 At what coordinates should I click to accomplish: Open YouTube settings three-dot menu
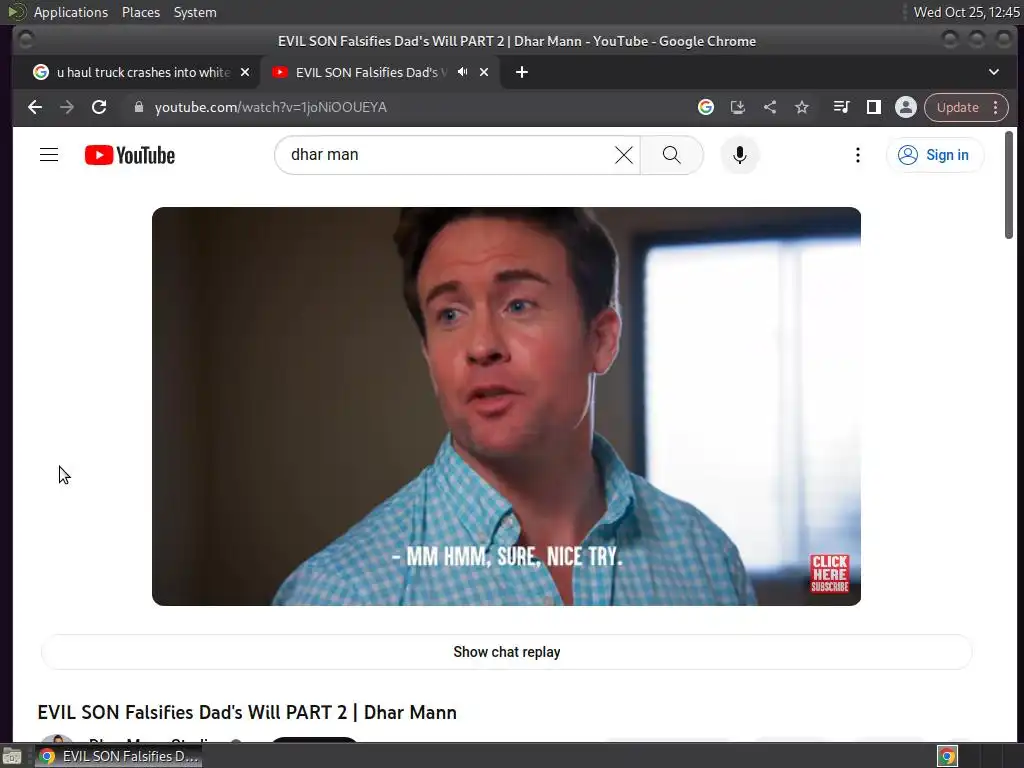[857, 155]
